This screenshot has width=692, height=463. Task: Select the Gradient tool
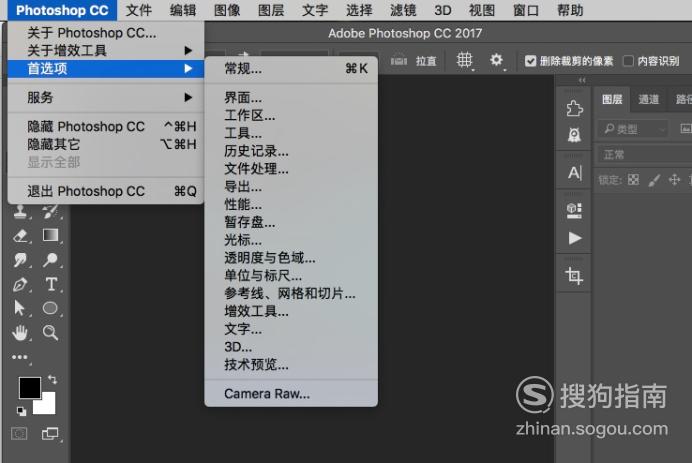coord(50,235)
